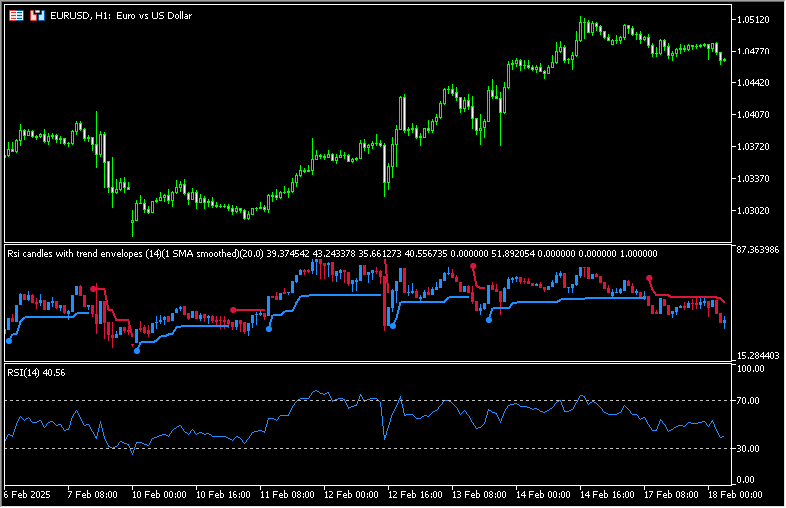This screenshot has width=786, height=508.
Task: Click the '10 Feb 16:00' time axis label
Action: 223,495
